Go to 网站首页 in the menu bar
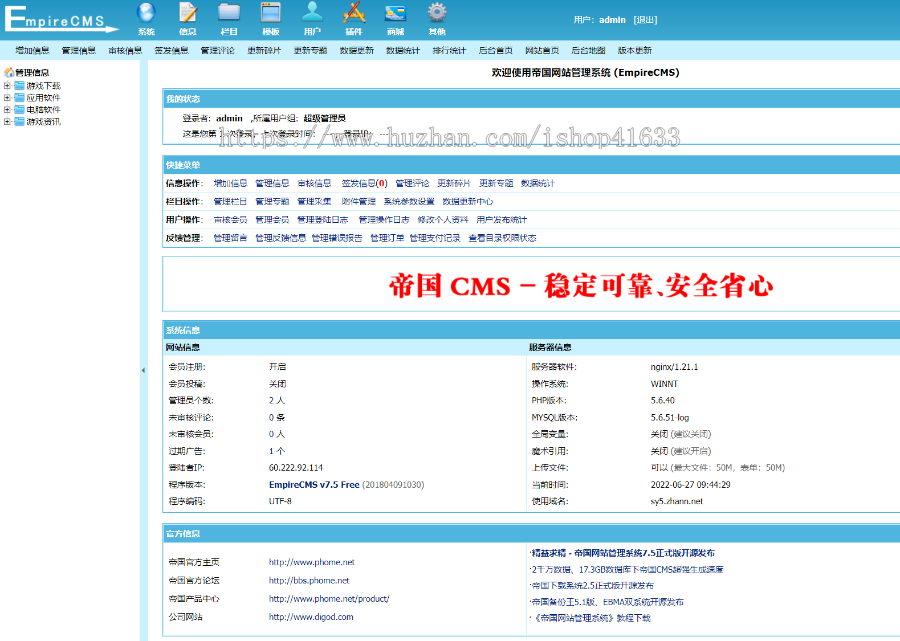Image resolution: width=900 pixels, height=641 pixels. [542, 50]
